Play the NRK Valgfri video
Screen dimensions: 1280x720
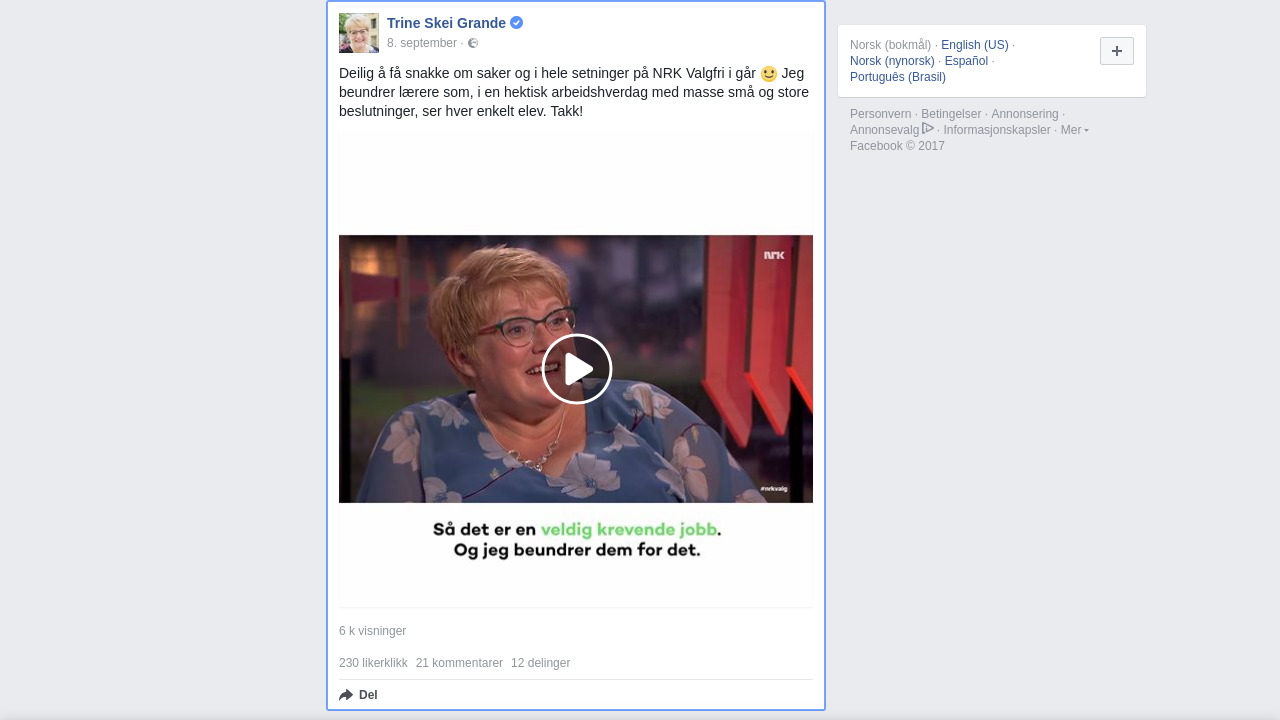pyautogui.click(x=577, y=369)
